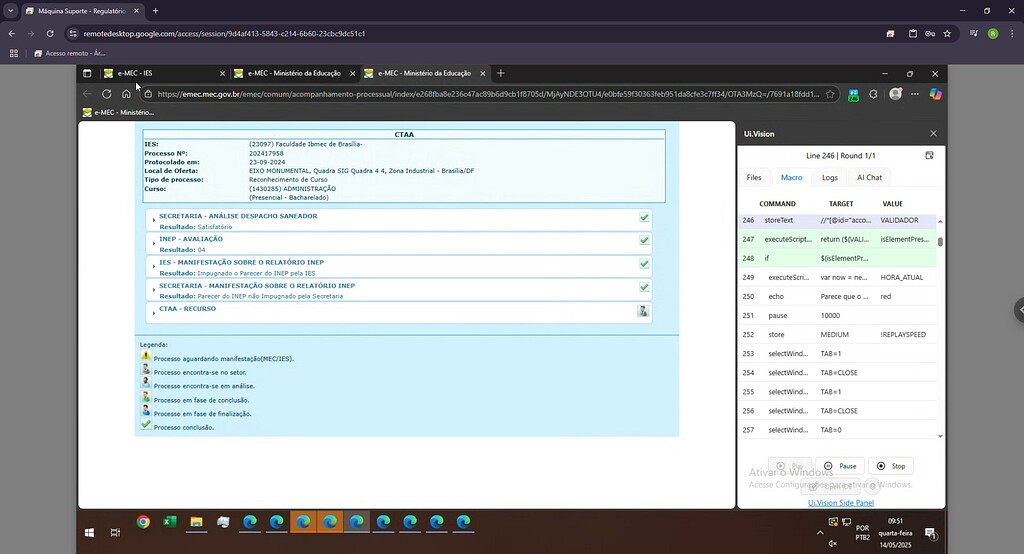Open the Edge extensions puzzle icon
Screen dimensions: 1024x554
[x=873, y=94]
